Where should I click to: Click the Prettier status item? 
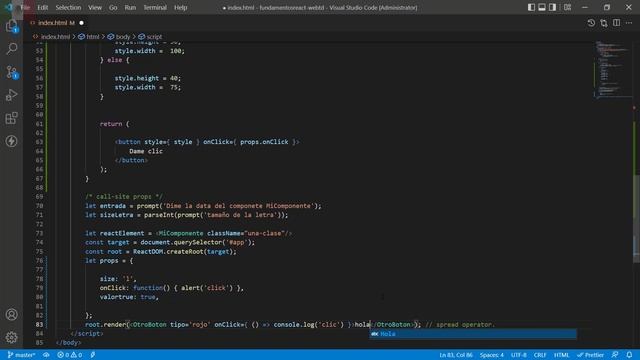[x=590, y=355]
